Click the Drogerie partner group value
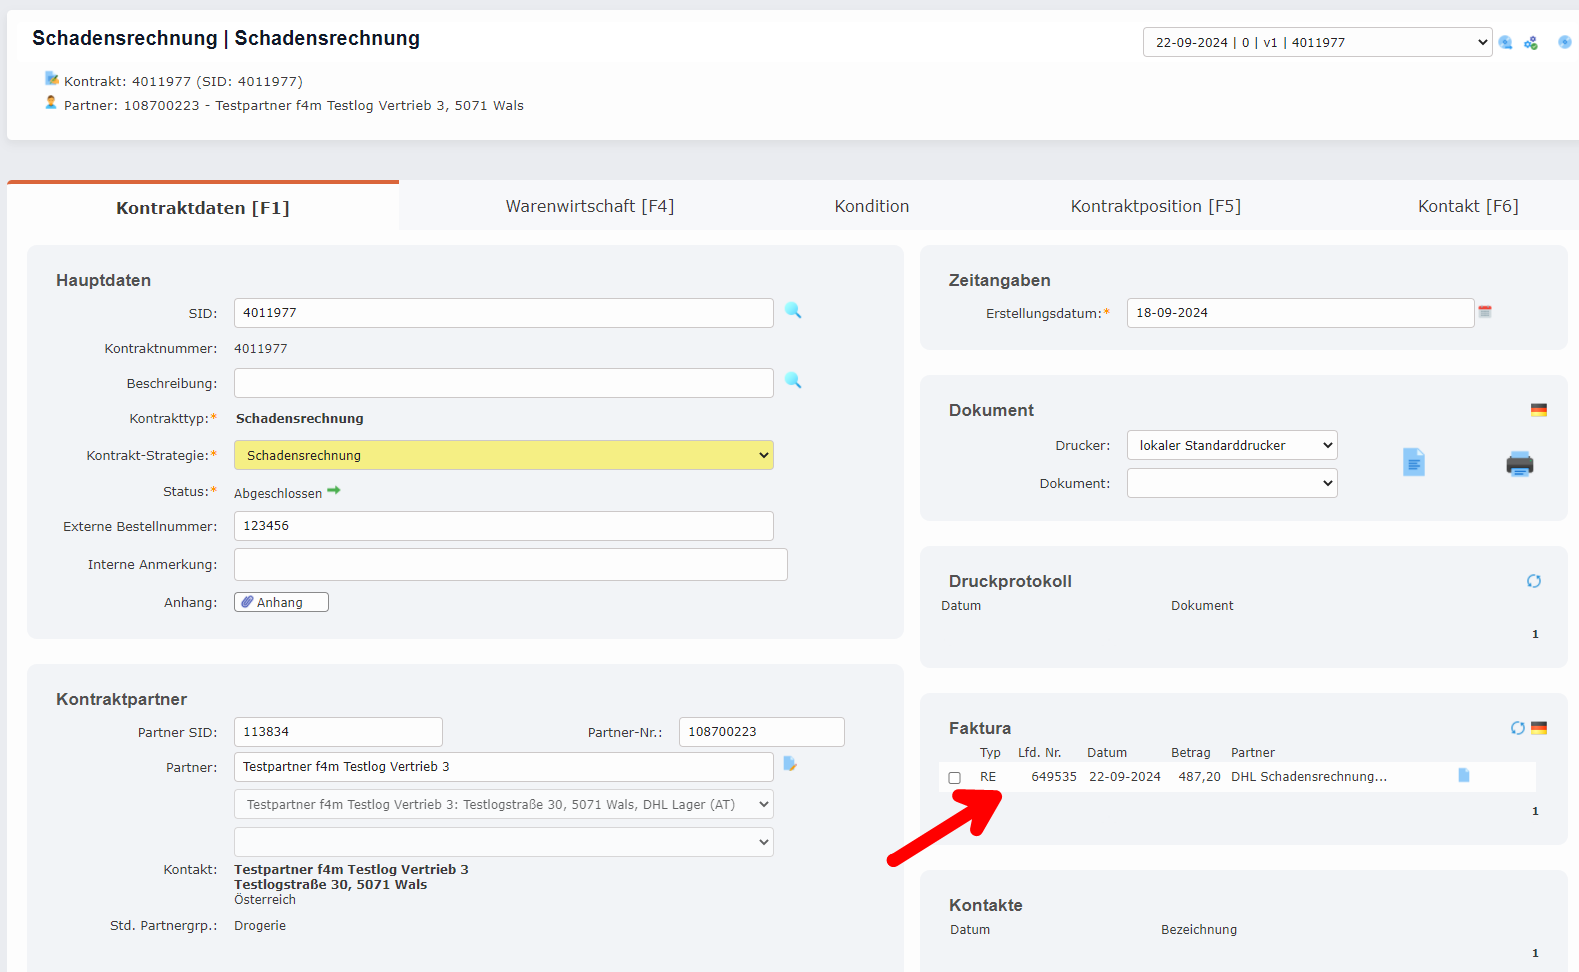This screenshot has height=972, width=1579. [x=260, y=926]
